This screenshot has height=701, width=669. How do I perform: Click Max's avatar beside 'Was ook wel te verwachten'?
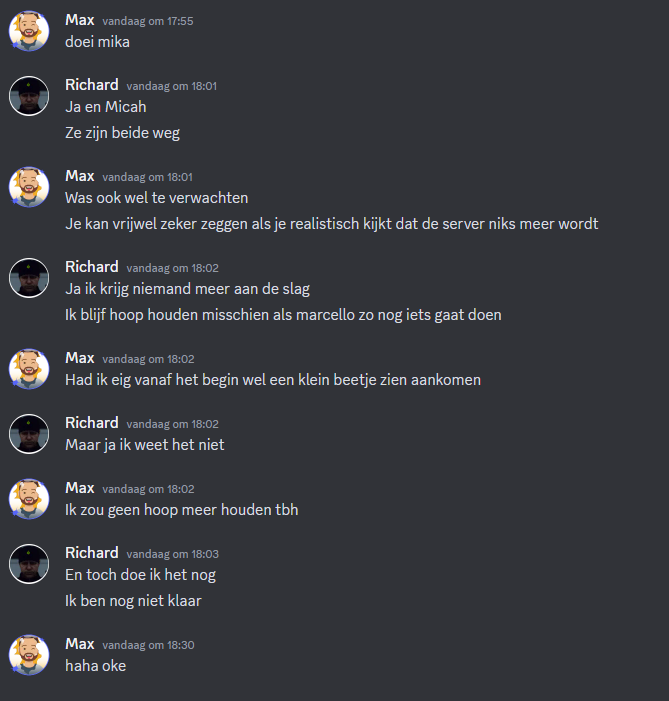click(29, 187)
